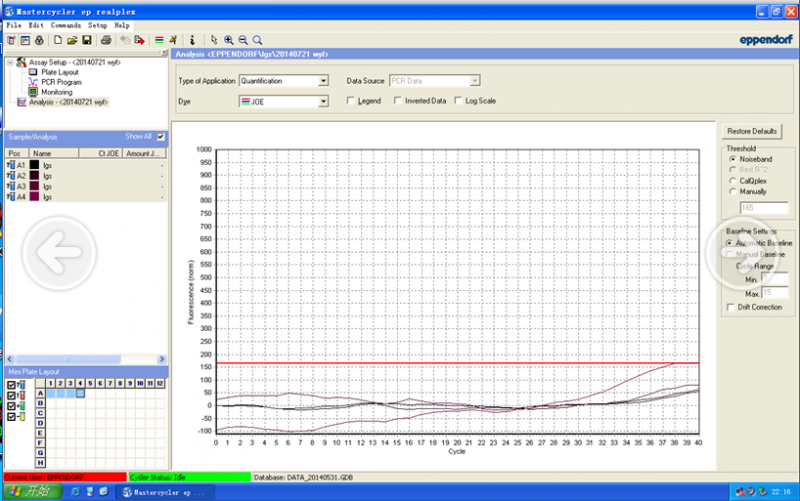Click the Open folder toolbar icon
The height and width of the screenshot is (501, 800).
(72, 40)
